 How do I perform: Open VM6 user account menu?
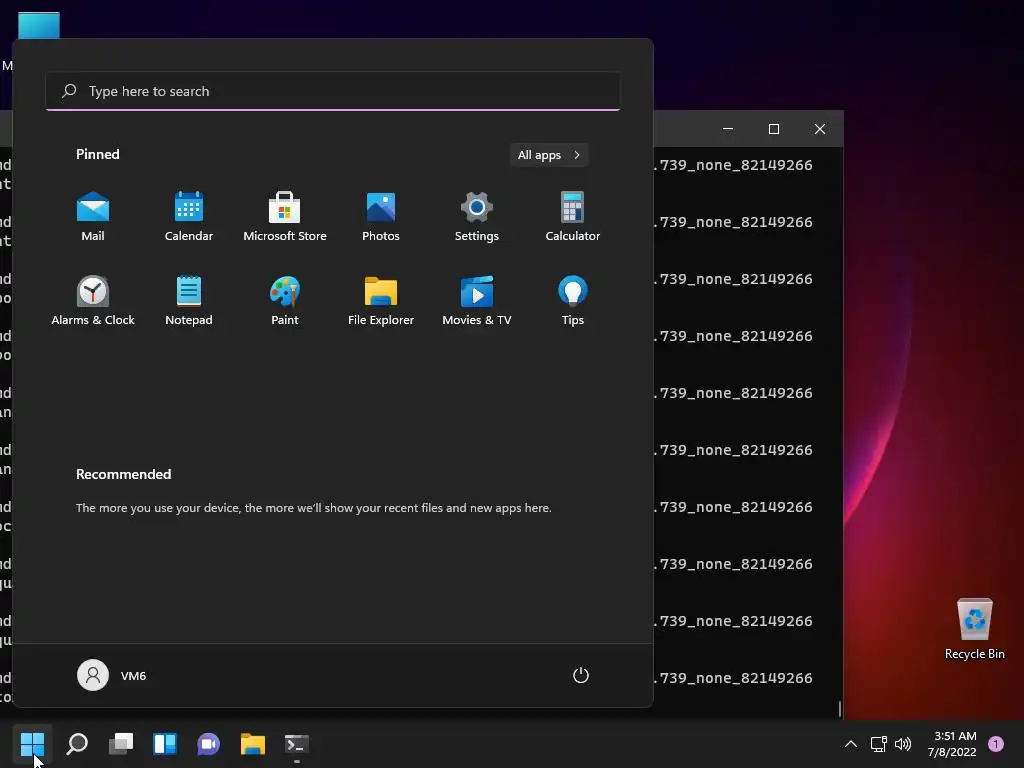[x=112, y=675]
